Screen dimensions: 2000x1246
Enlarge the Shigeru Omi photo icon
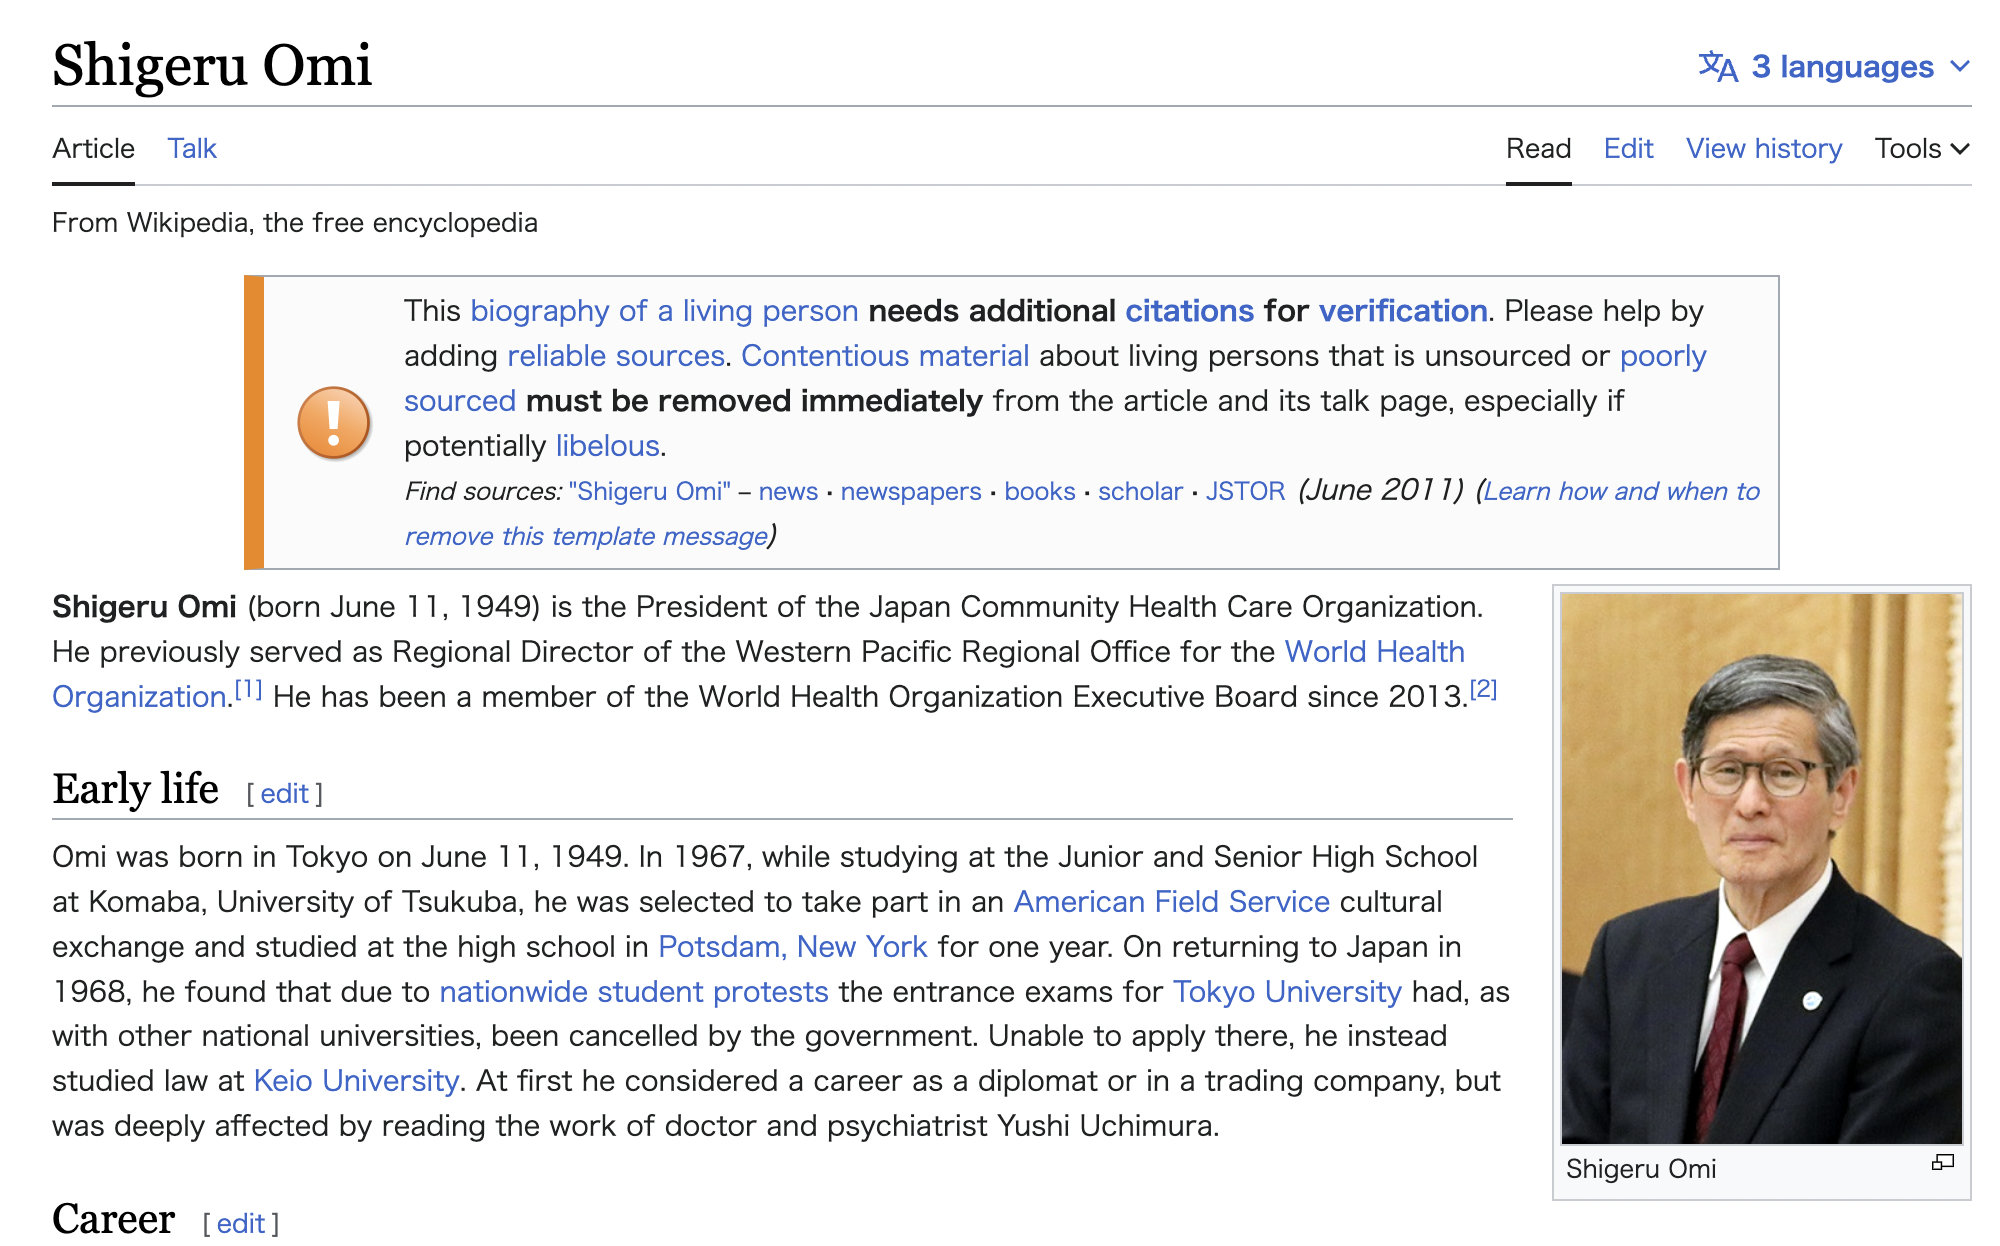click(x=1942, y=1162)
